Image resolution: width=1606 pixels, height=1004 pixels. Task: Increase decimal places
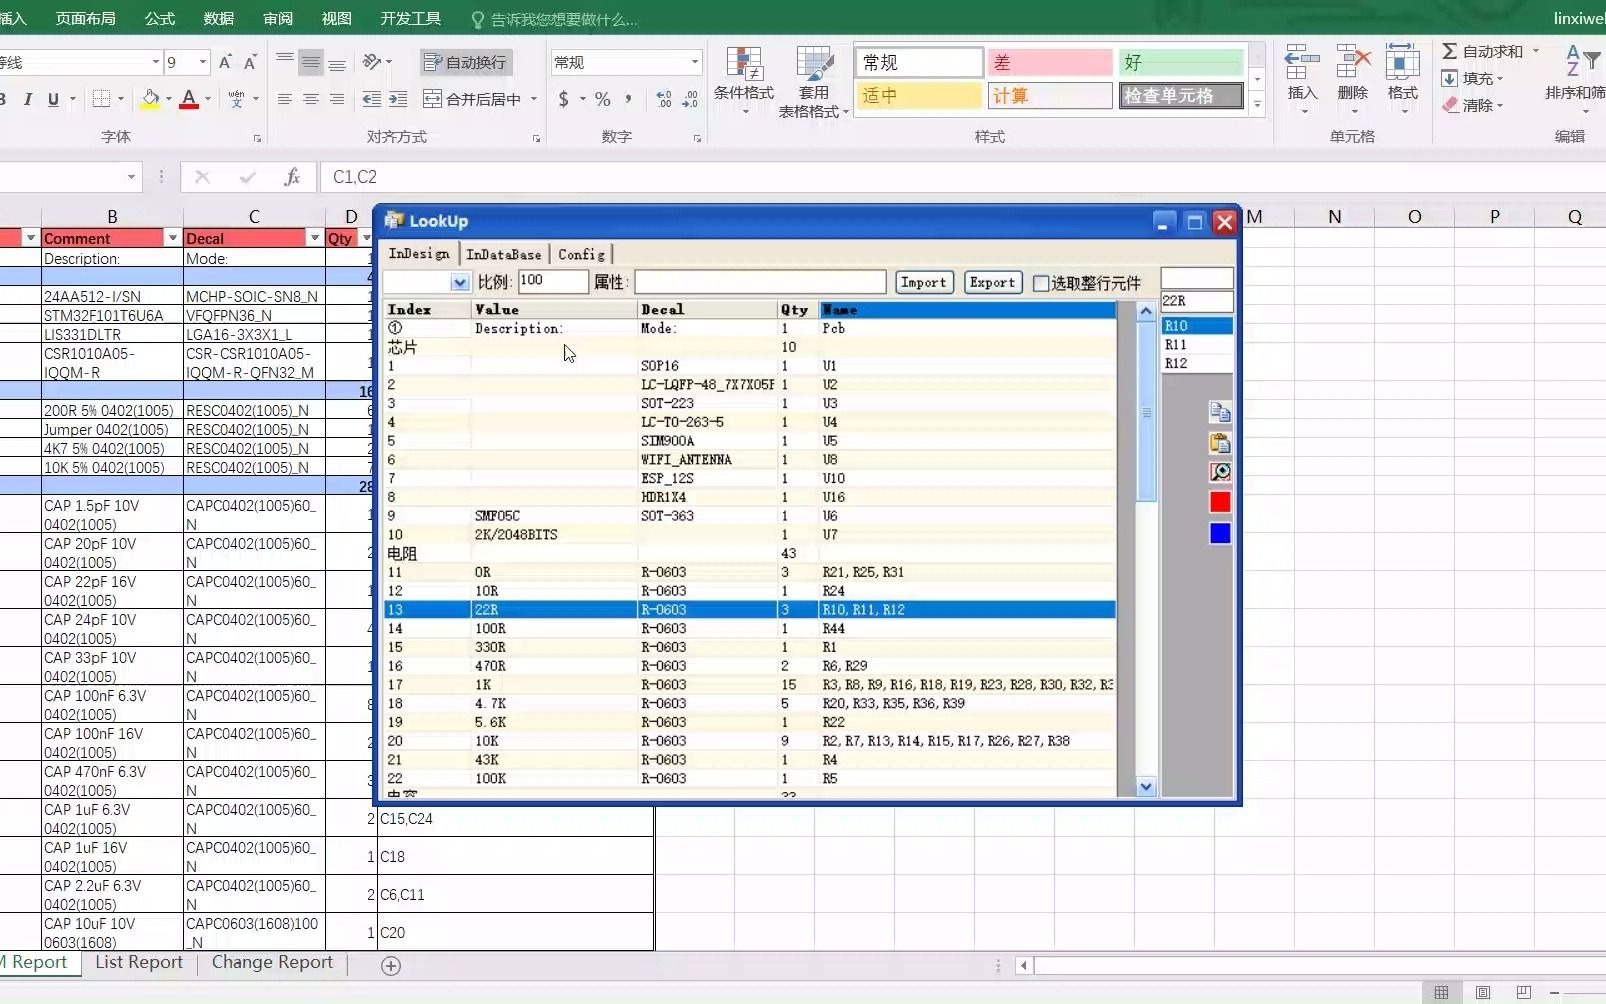pyautogui.click(x=664, y=99)
